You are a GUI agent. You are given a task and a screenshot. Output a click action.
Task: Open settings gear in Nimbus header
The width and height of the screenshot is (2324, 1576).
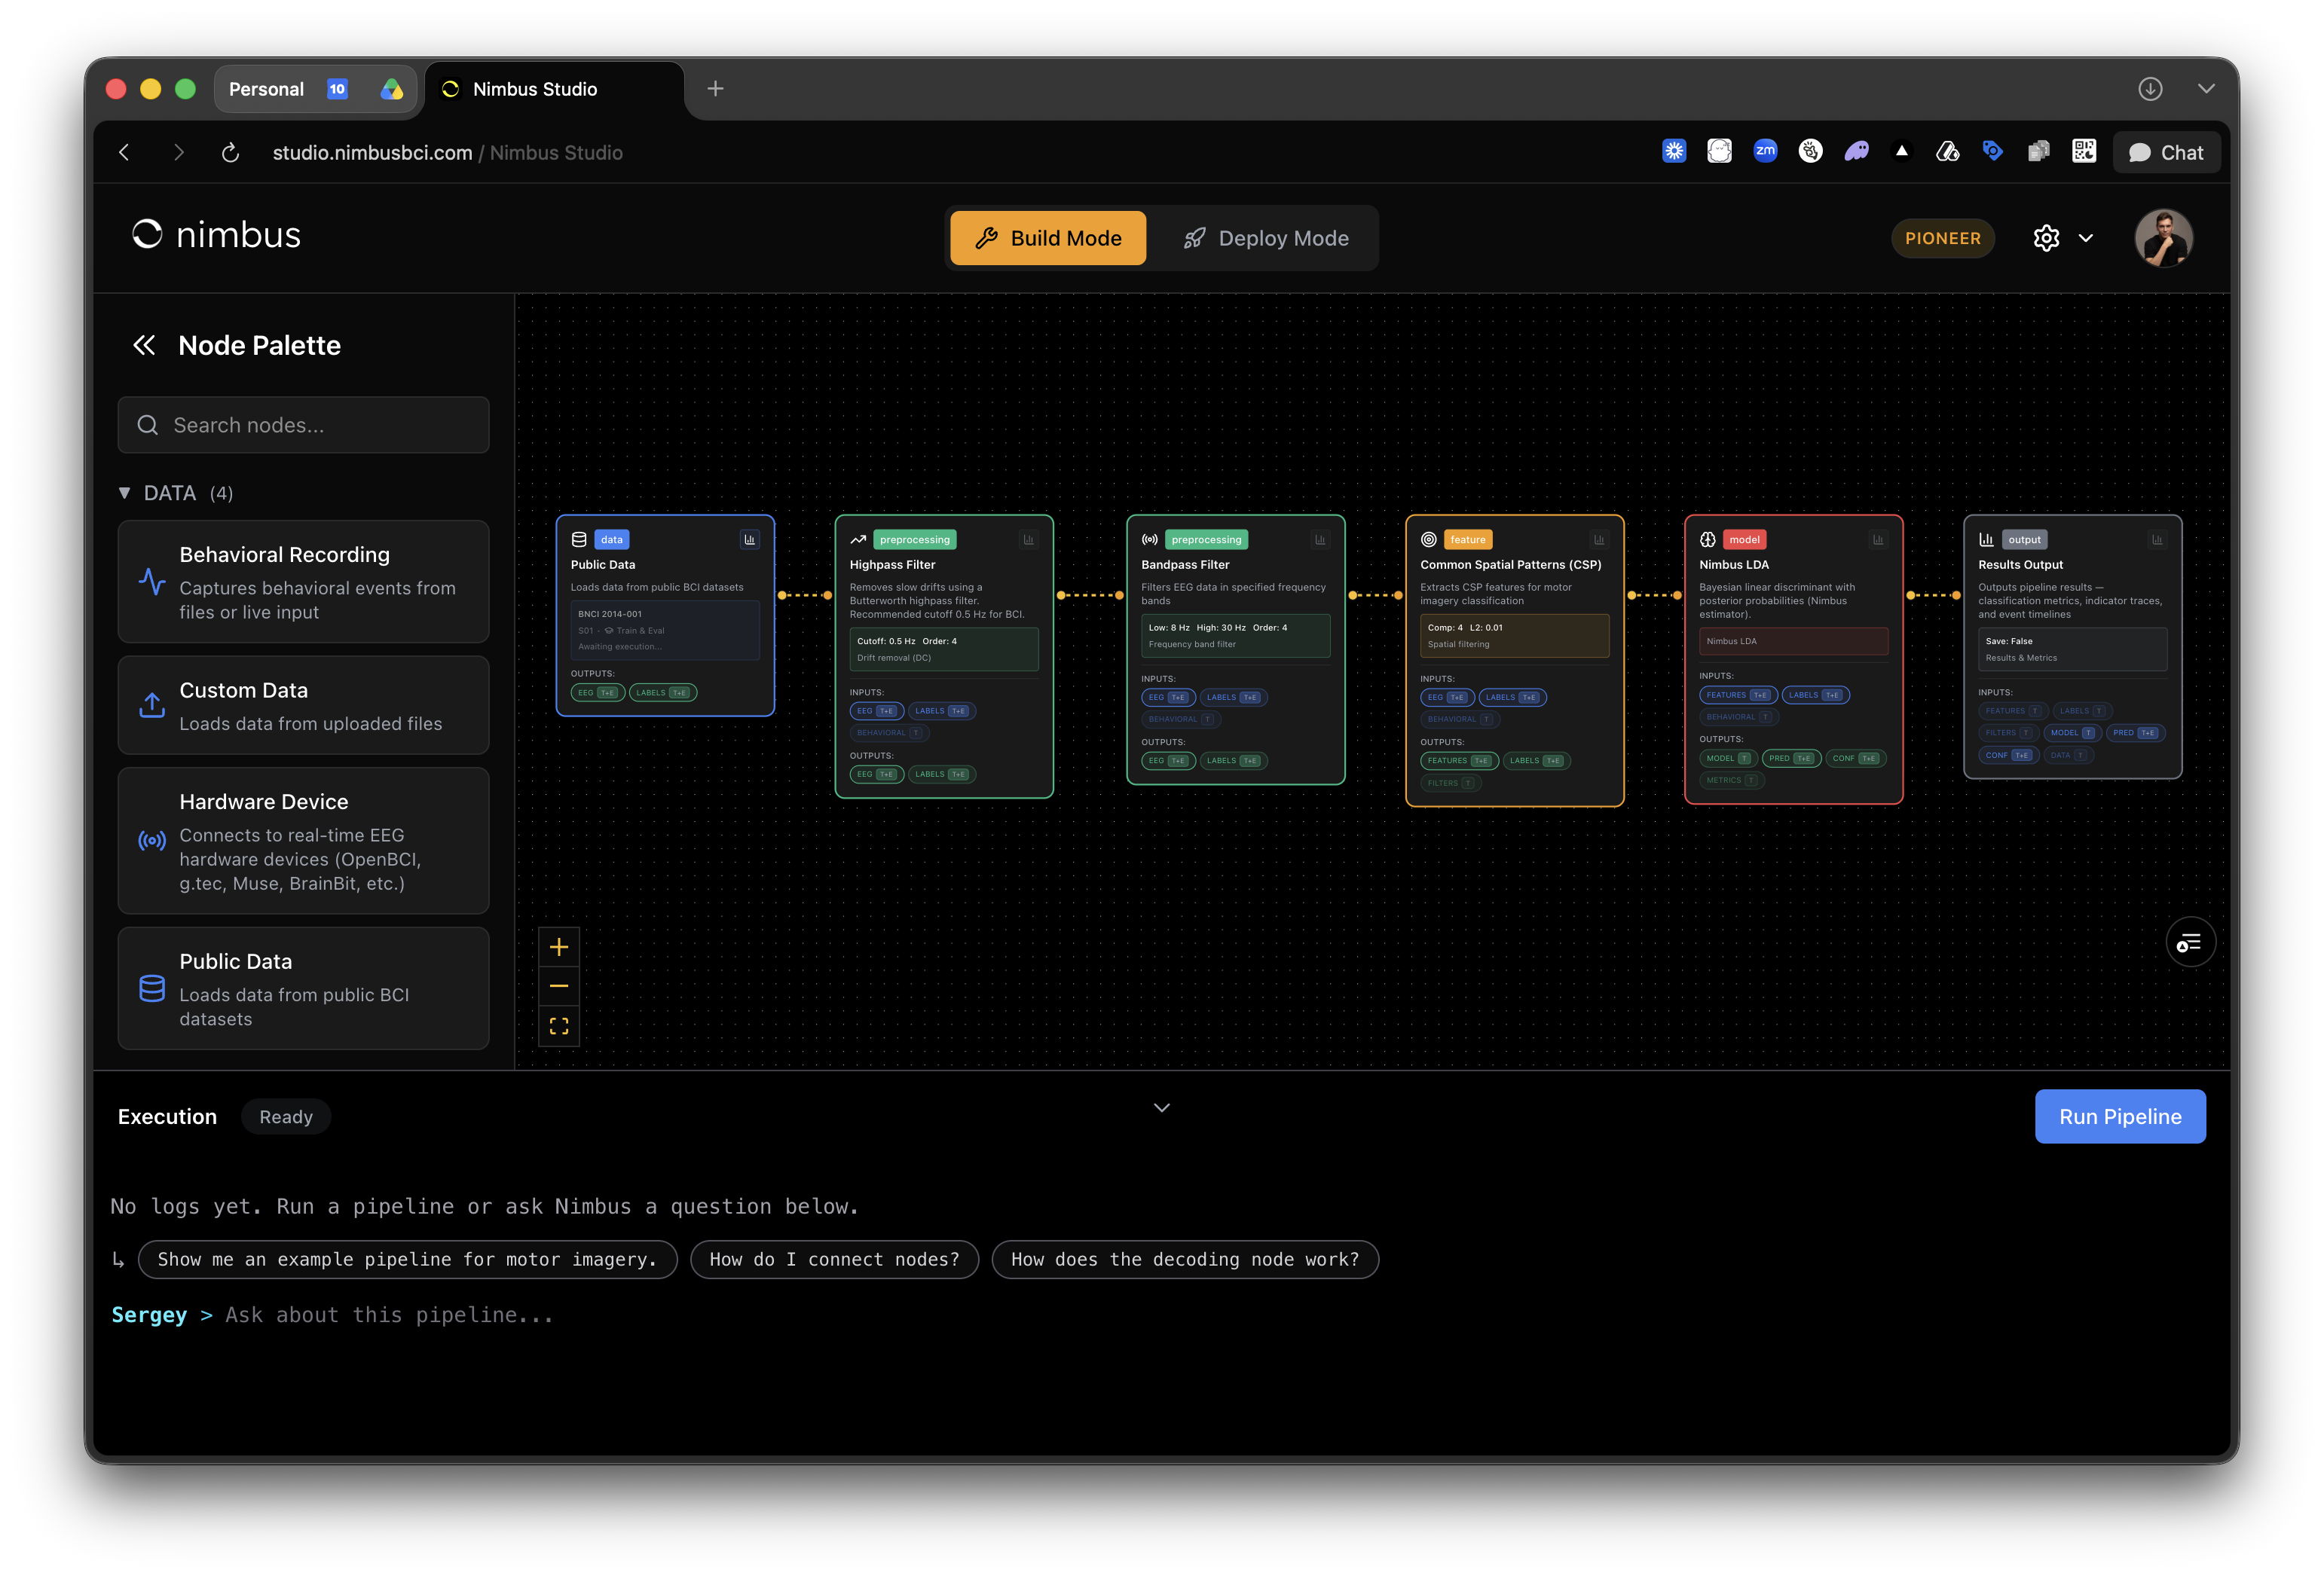tap(2046, 238)
